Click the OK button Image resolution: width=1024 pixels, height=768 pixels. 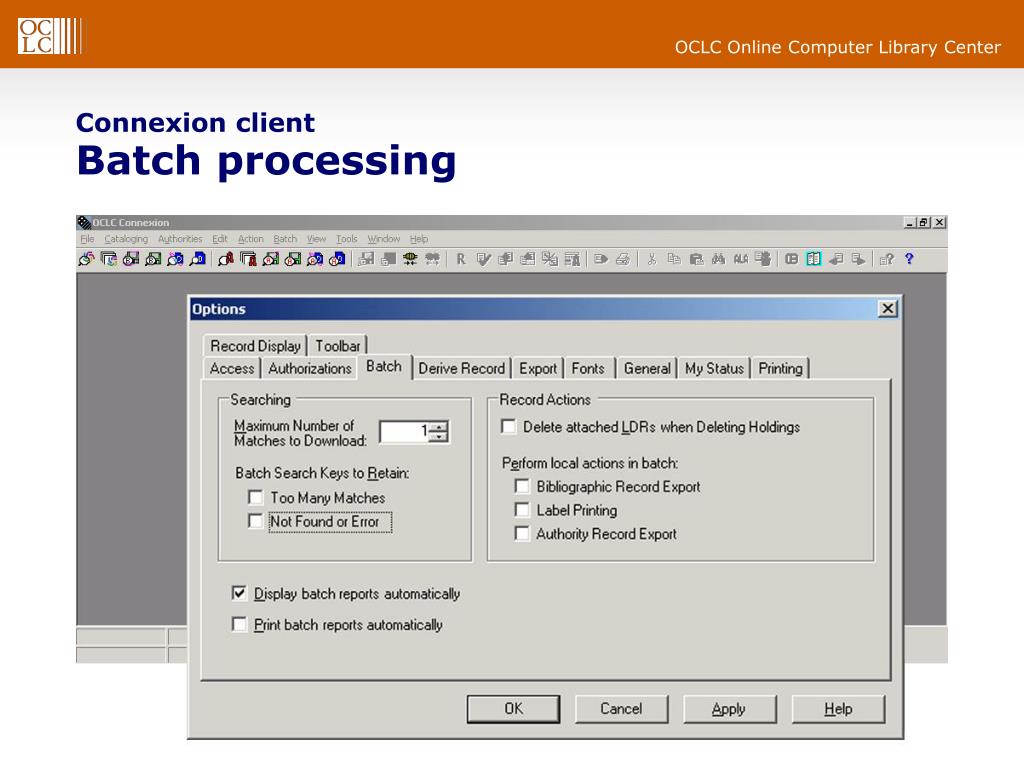point(513,709)
